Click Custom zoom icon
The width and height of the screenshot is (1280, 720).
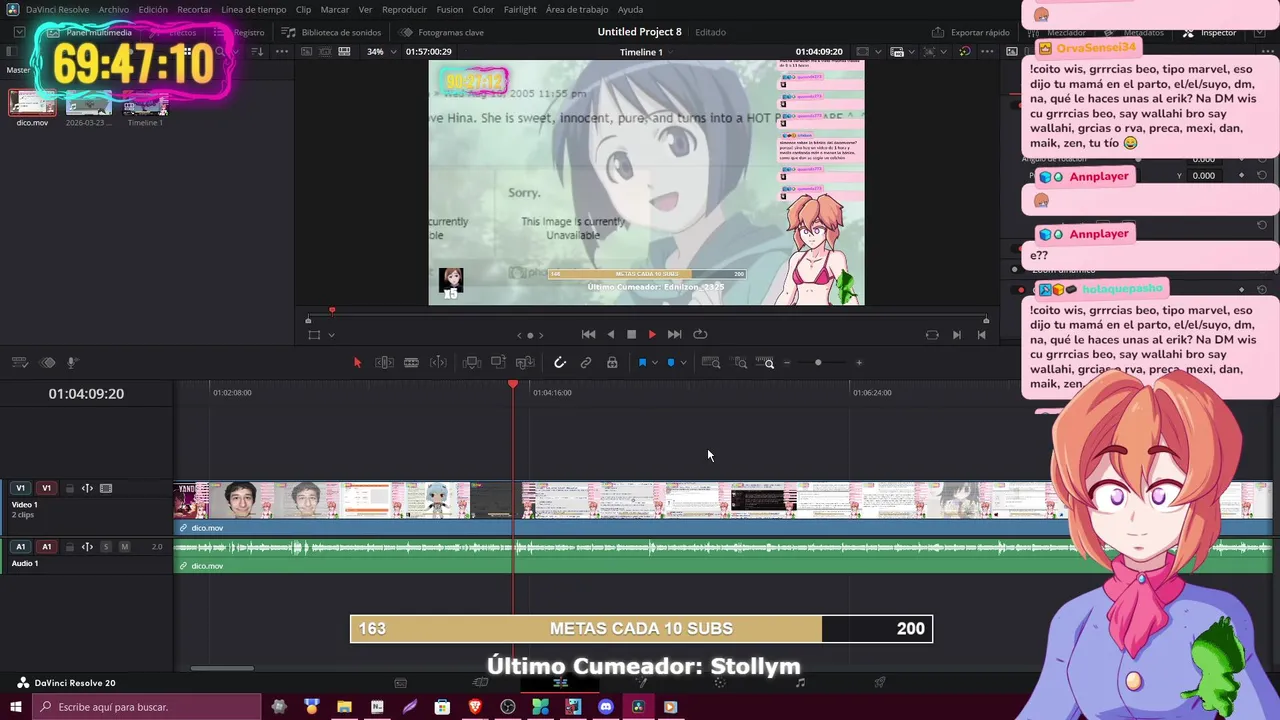point(765,363)
